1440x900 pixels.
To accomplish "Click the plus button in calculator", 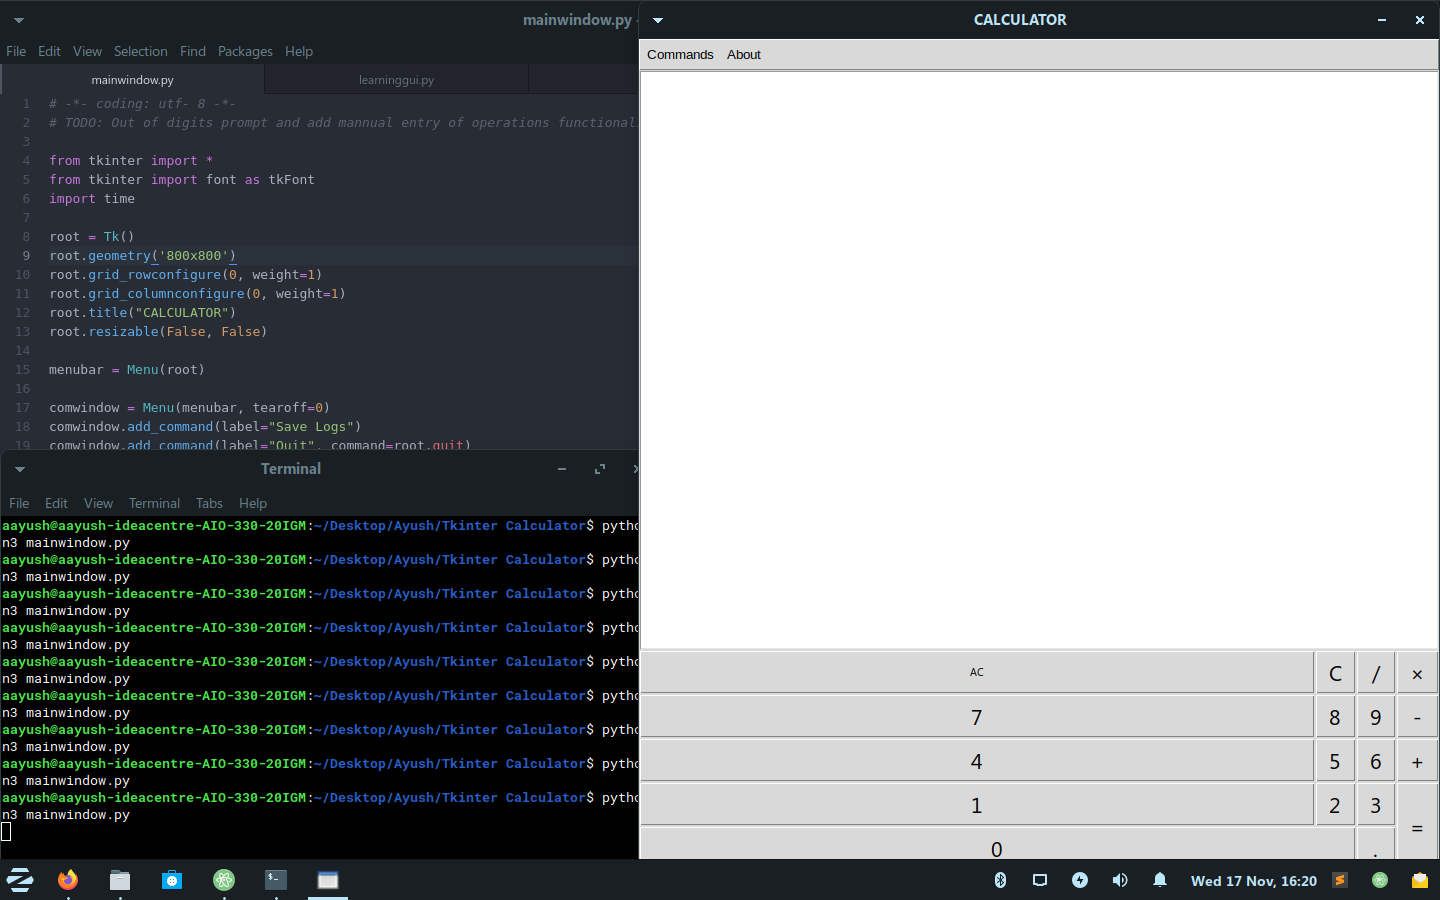I will tap(1417, 761).
